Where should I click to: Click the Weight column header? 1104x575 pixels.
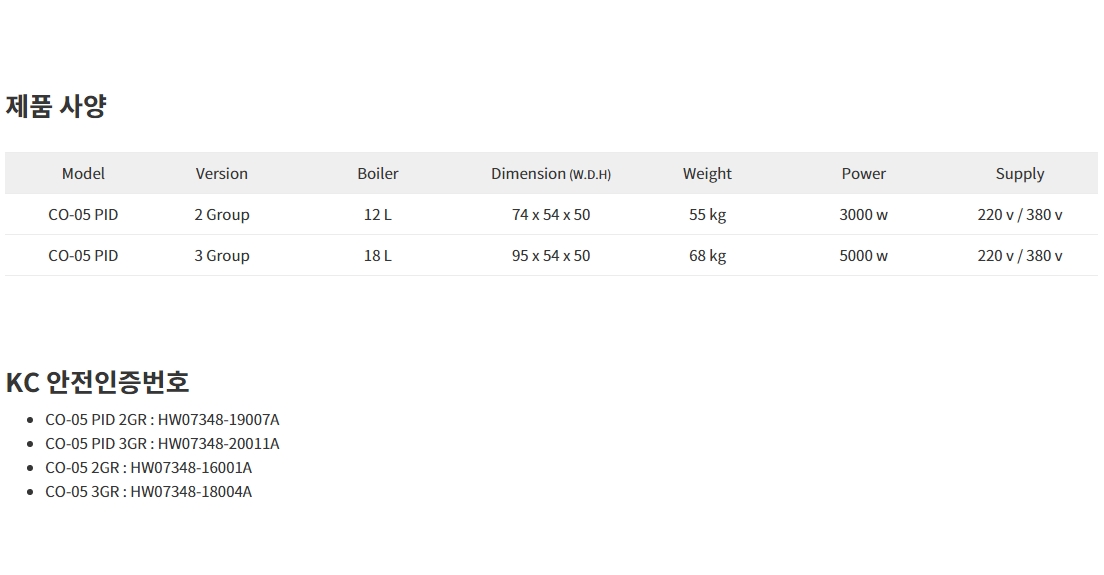707,173
